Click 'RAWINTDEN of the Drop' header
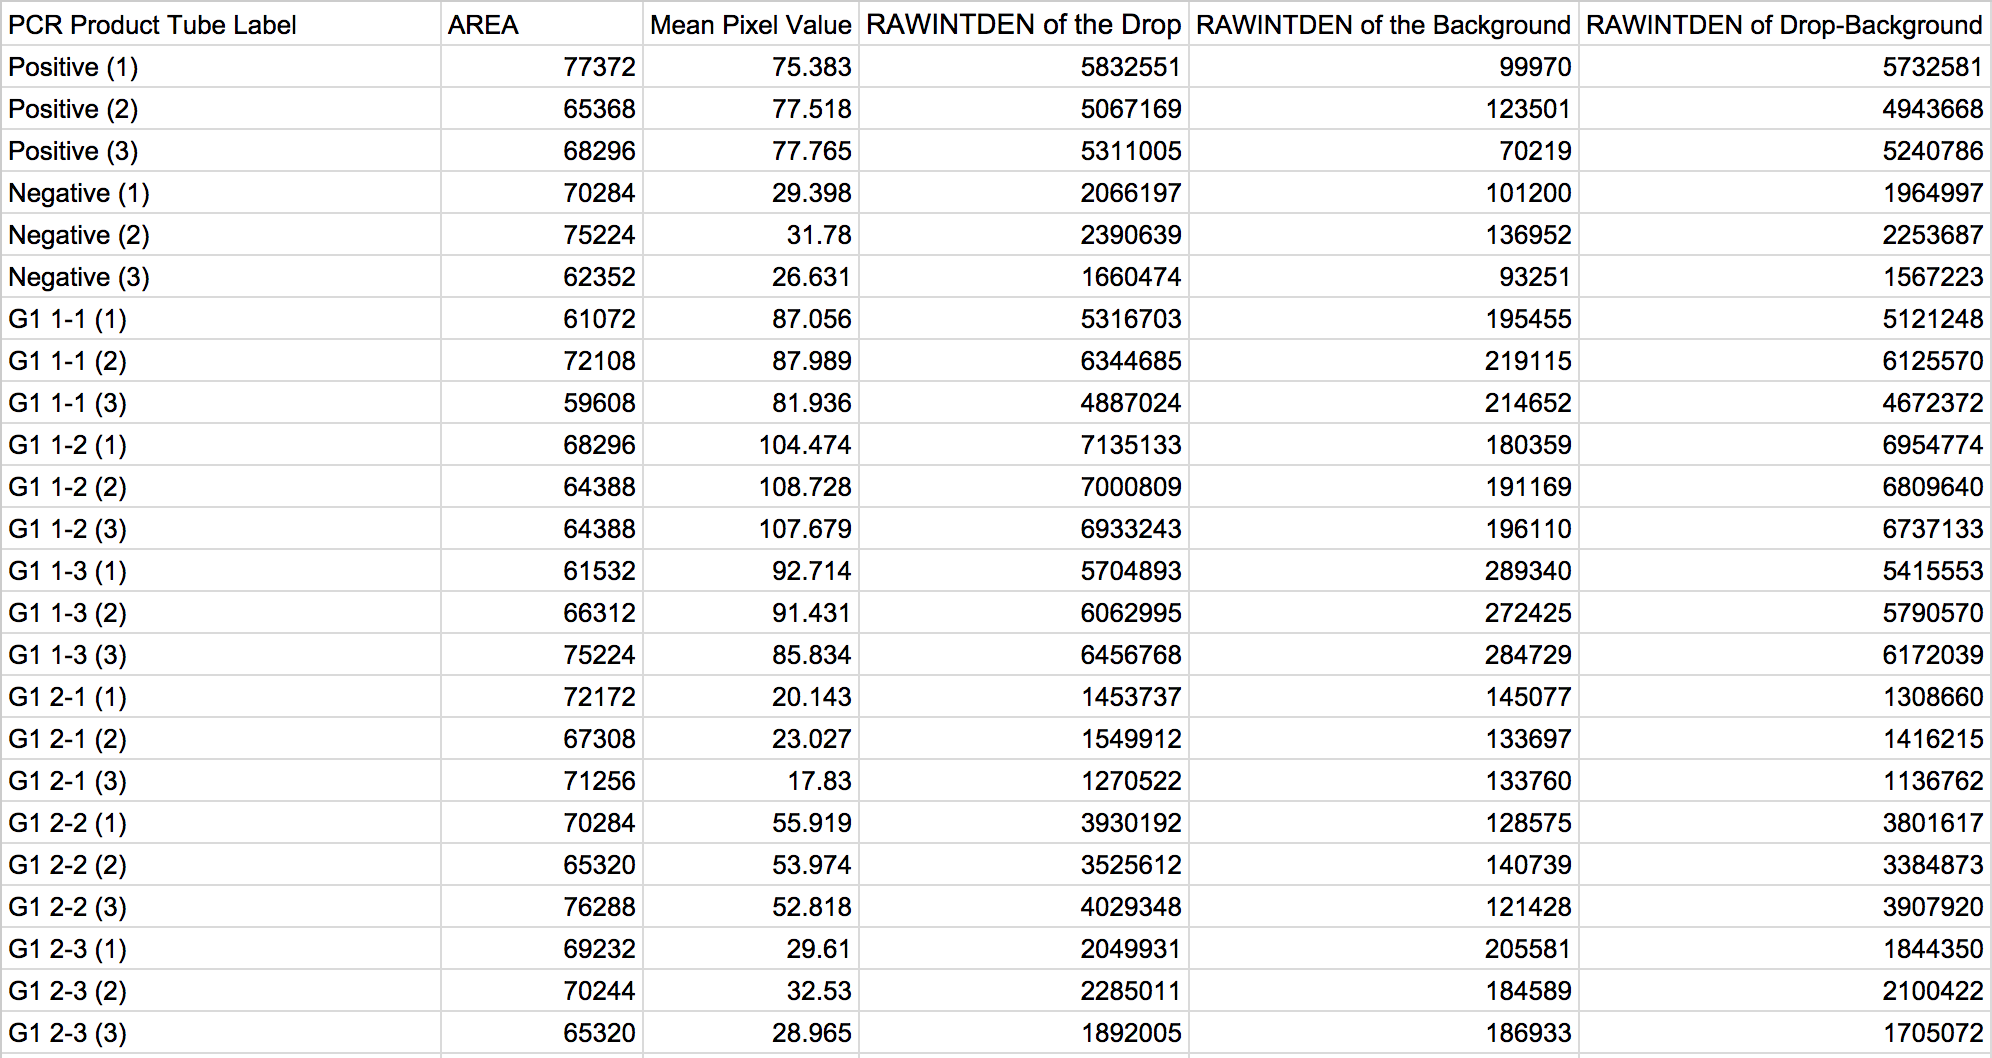 click(x=1023, y=25)
